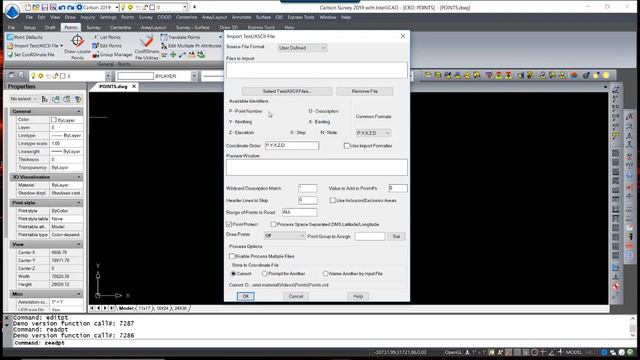640x360 pixels.
Task: Enable Process Multiple Files checkbox
Action: tap(231, 256)
